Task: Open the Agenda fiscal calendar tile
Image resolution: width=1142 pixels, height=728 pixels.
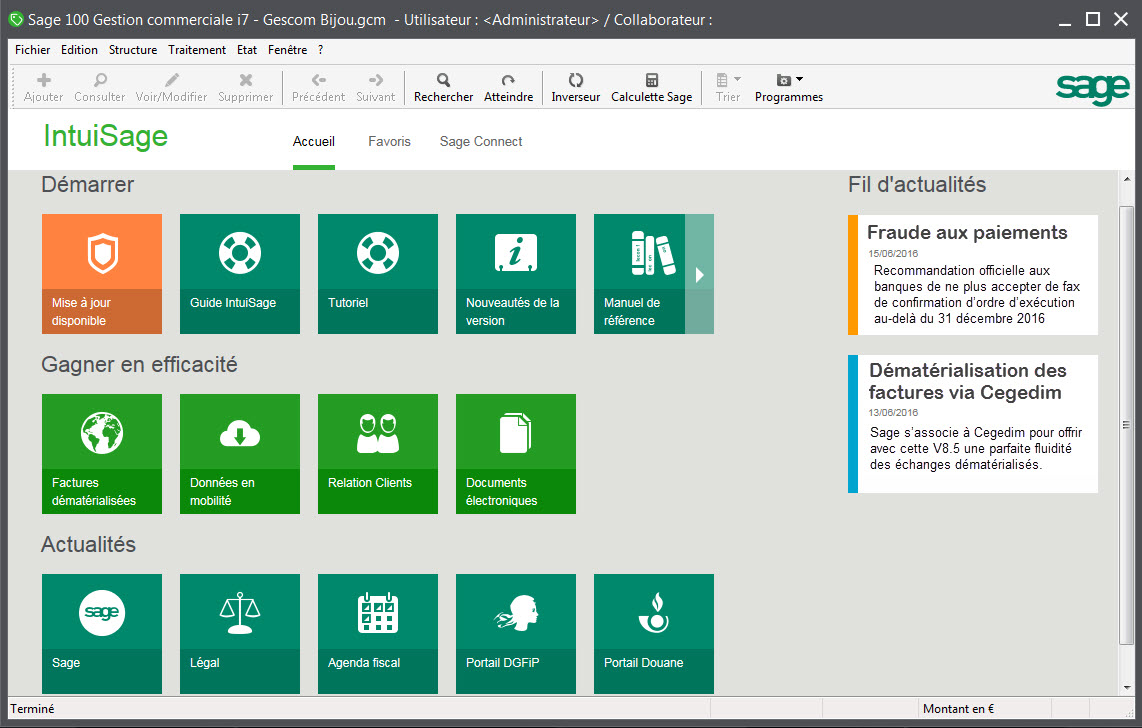Action: coord(377,633)
